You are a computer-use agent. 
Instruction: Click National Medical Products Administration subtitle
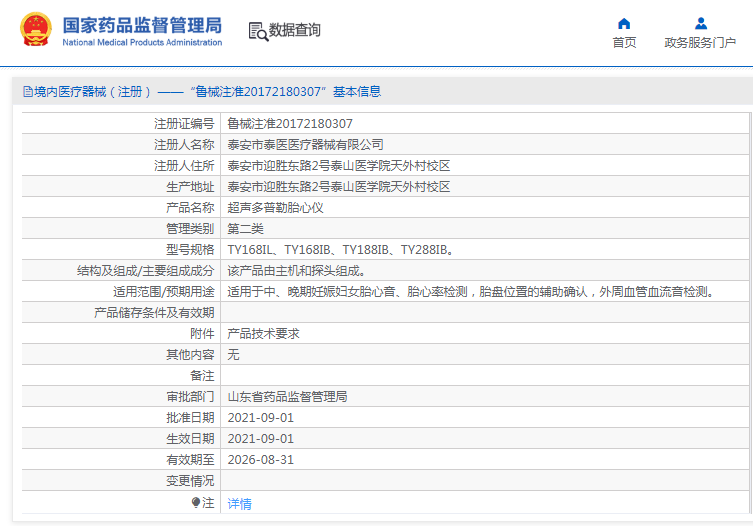[142, 42]
